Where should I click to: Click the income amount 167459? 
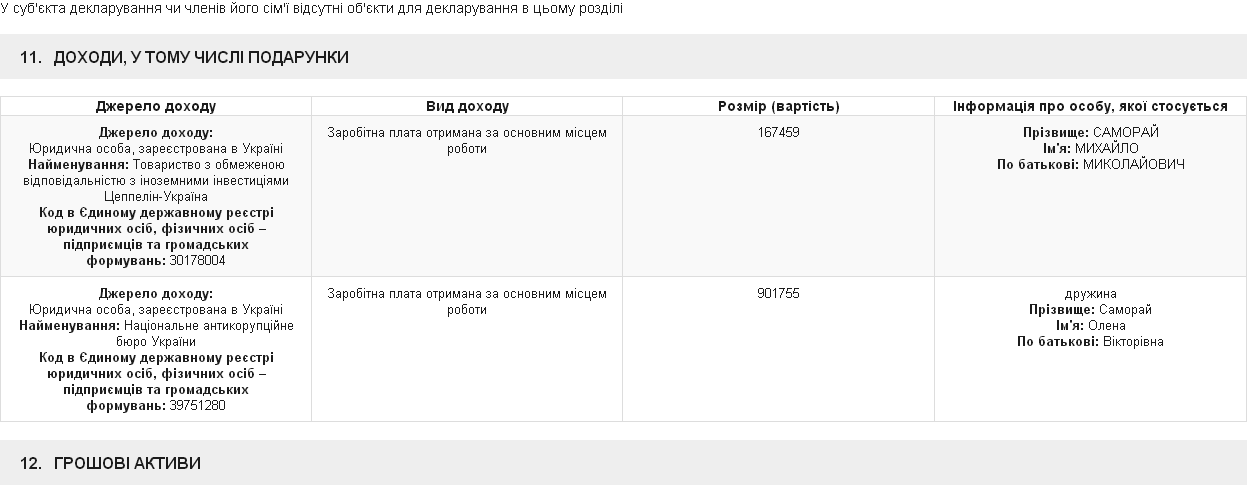pyautogui.click(x=778, y=132)
